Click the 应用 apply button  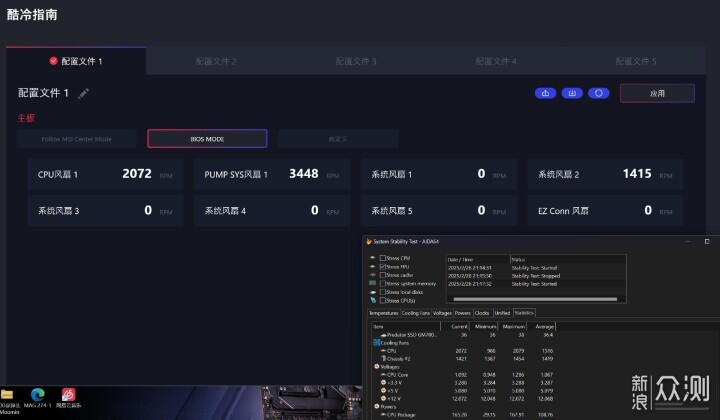(657, 93)
